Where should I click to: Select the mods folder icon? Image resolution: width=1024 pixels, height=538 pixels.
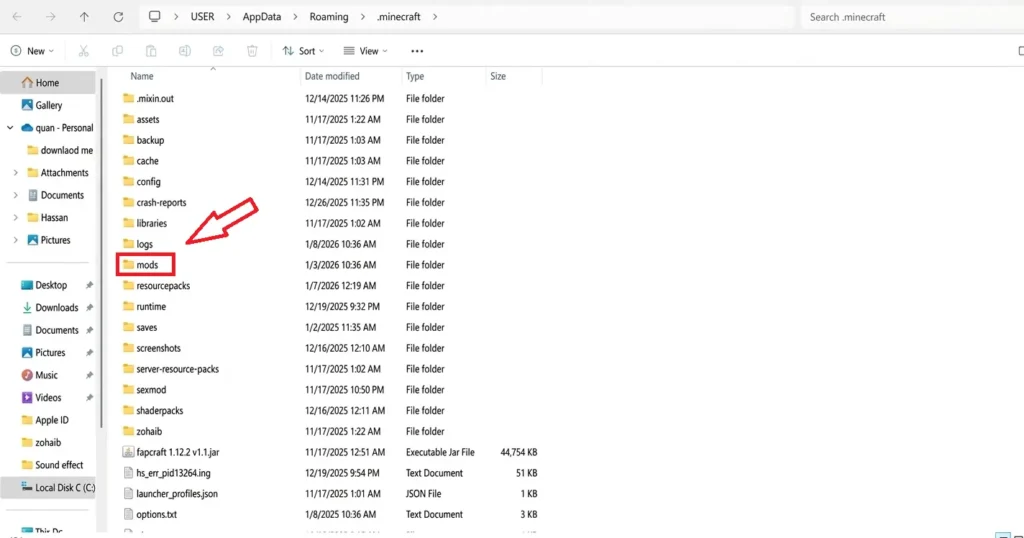tap(129, 264)
